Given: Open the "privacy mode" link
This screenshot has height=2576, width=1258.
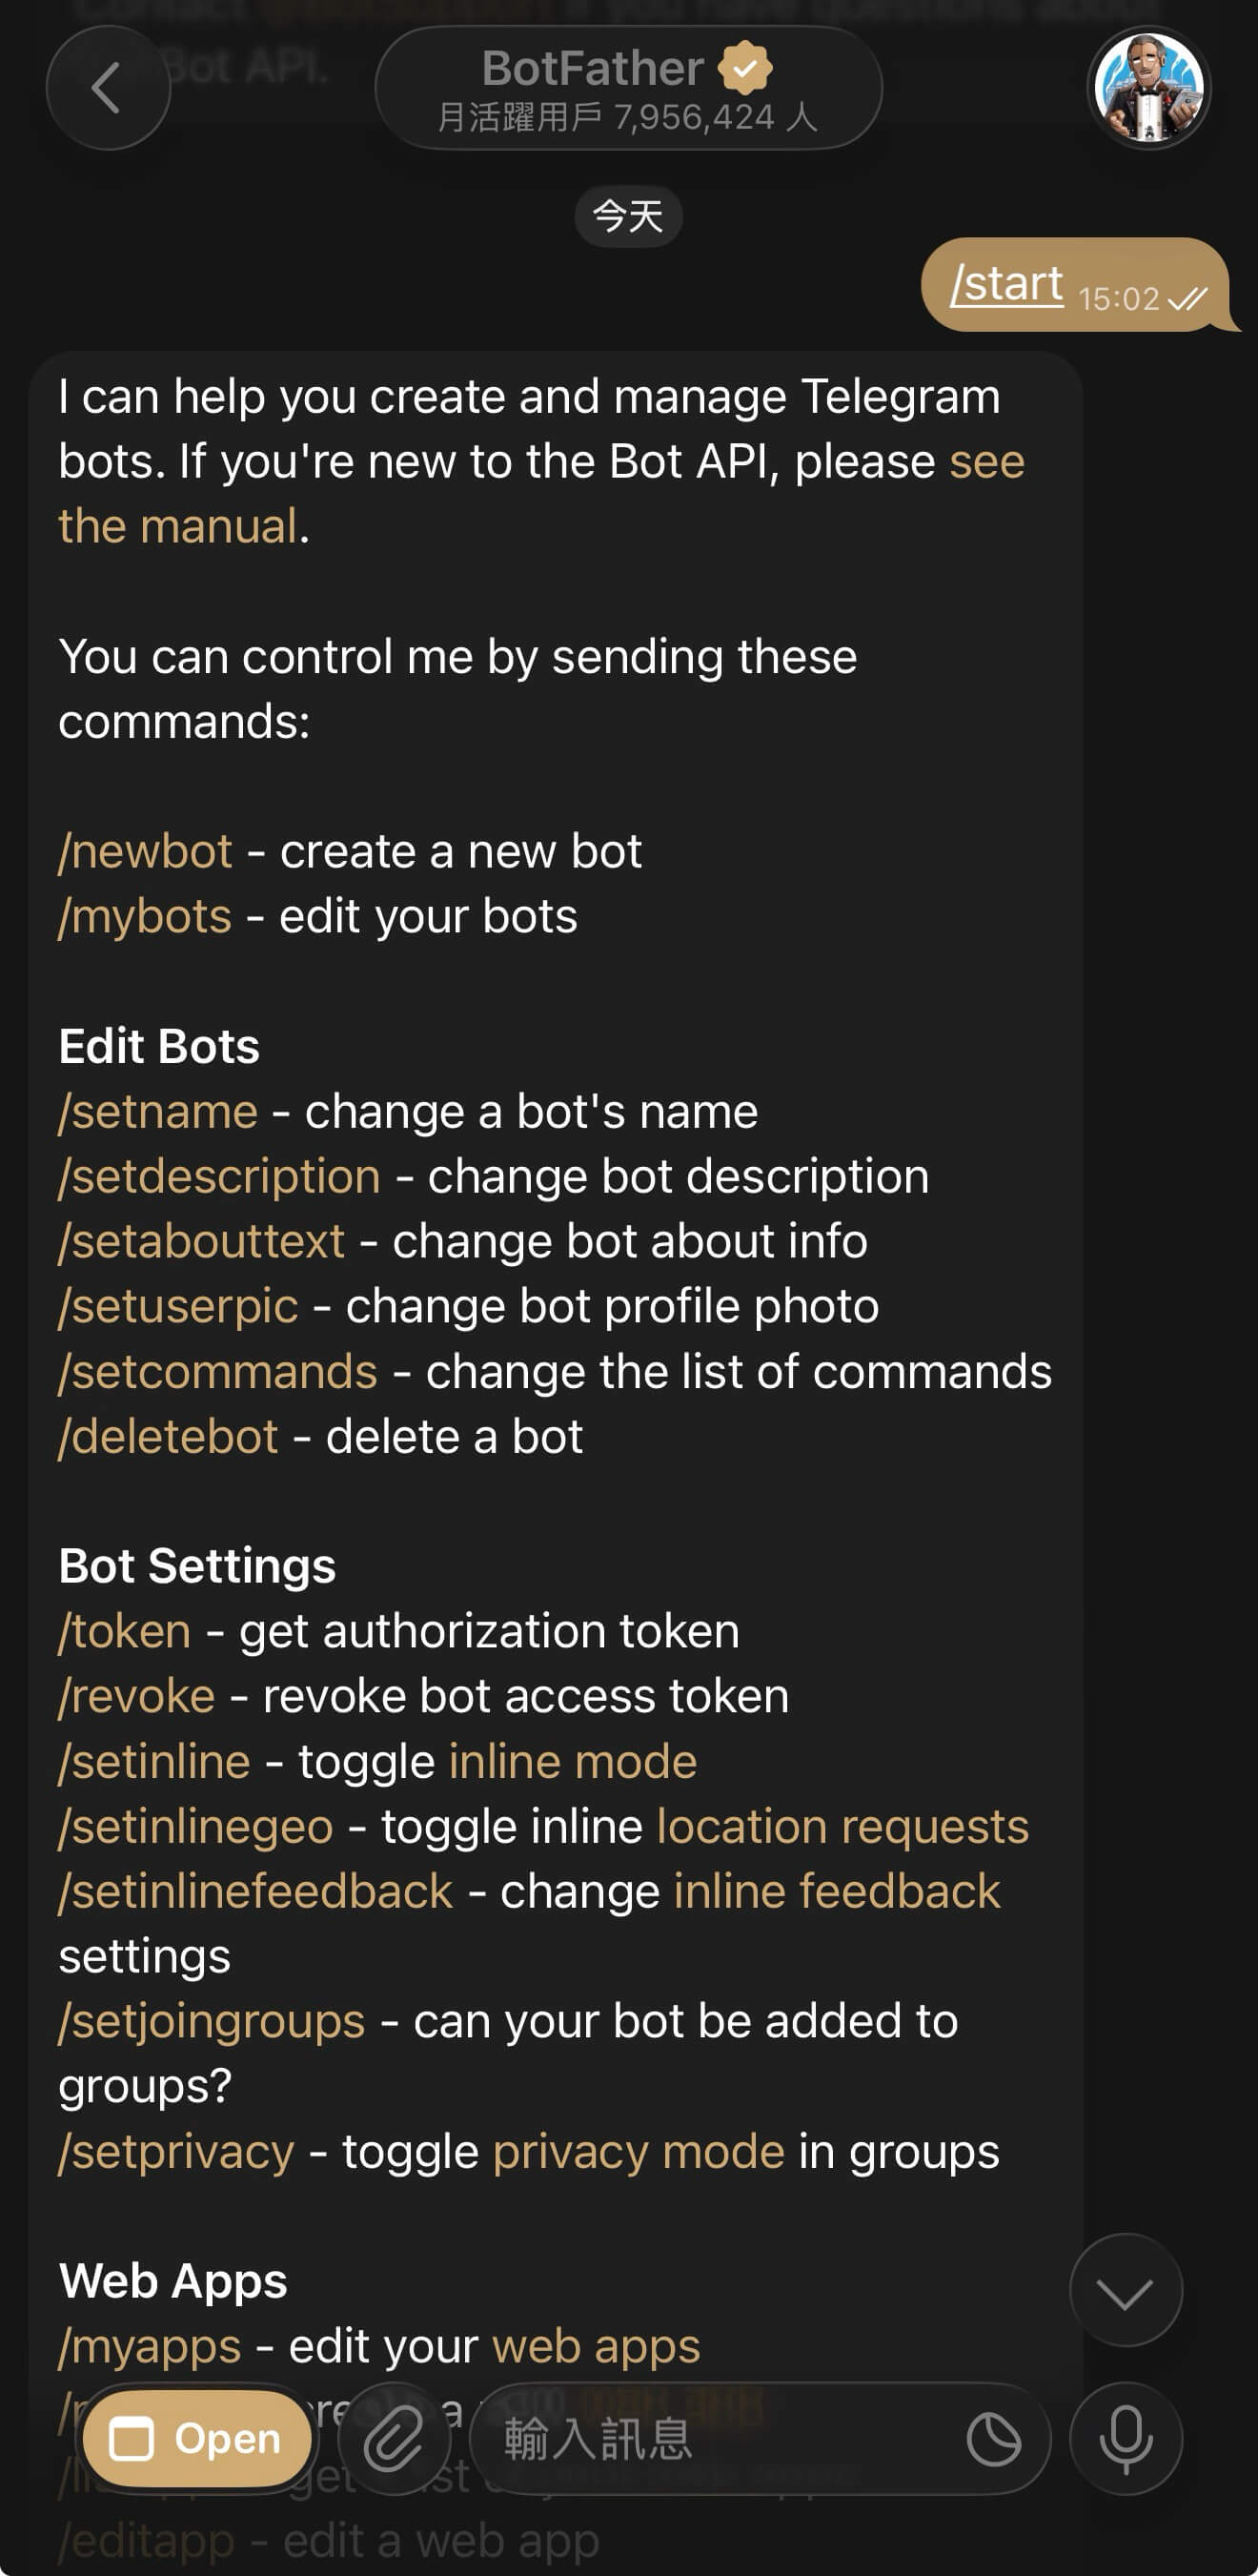Looking at the screenshot, I should [638, 2152].
